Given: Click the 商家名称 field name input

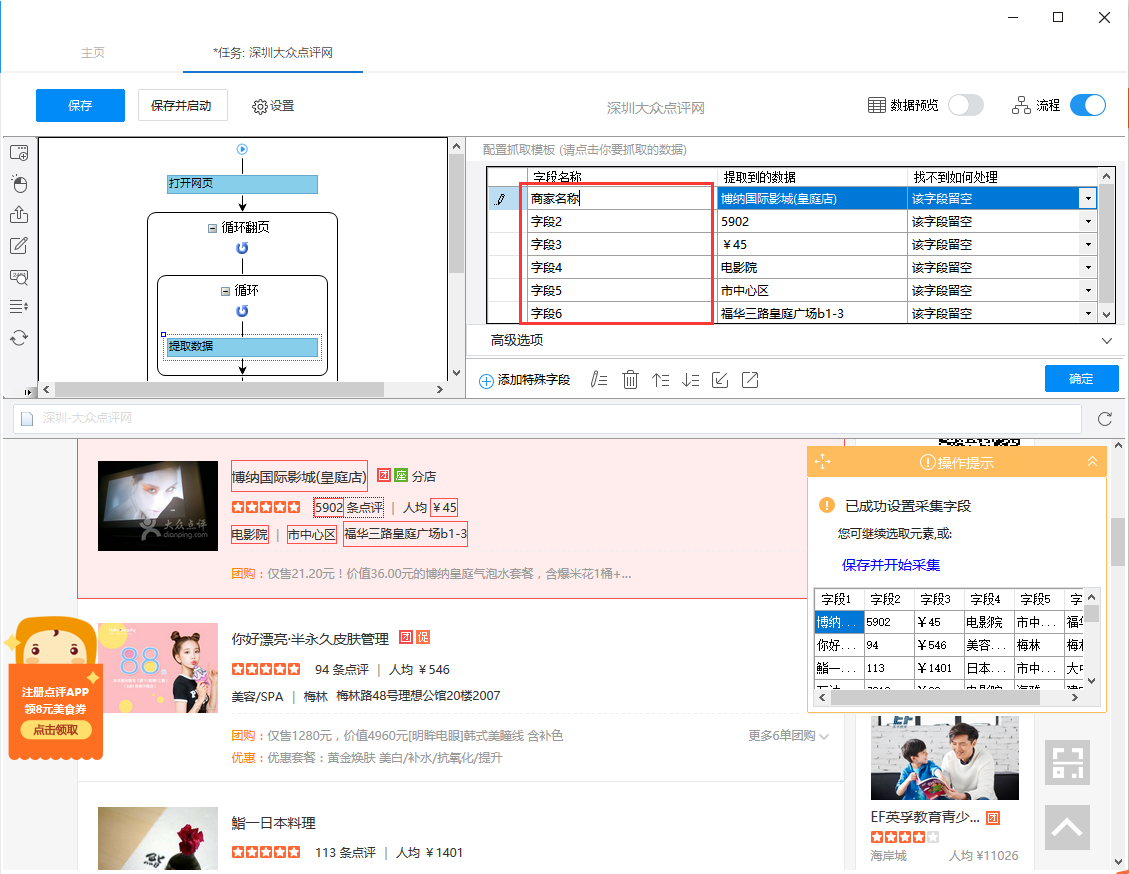Looking at the screenshot, I should (620, 199).
